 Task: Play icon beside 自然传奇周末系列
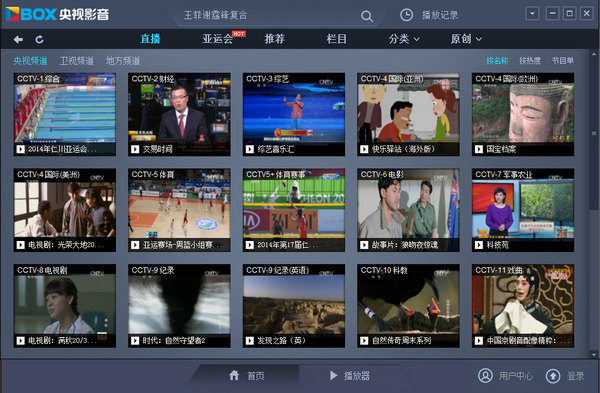(x=364, y=341)
